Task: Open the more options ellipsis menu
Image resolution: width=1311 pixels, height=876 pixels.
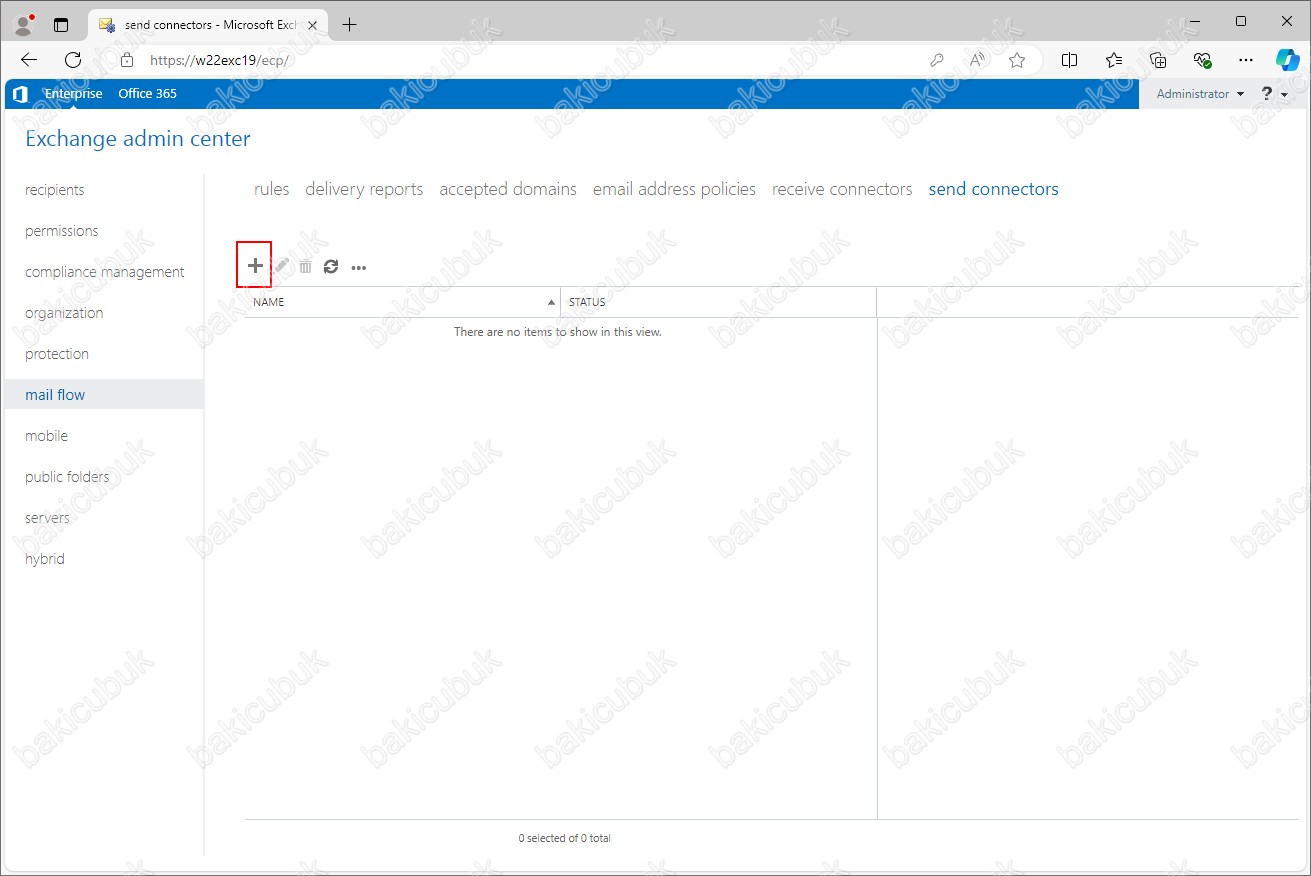Action: click(x=359, y=268)
